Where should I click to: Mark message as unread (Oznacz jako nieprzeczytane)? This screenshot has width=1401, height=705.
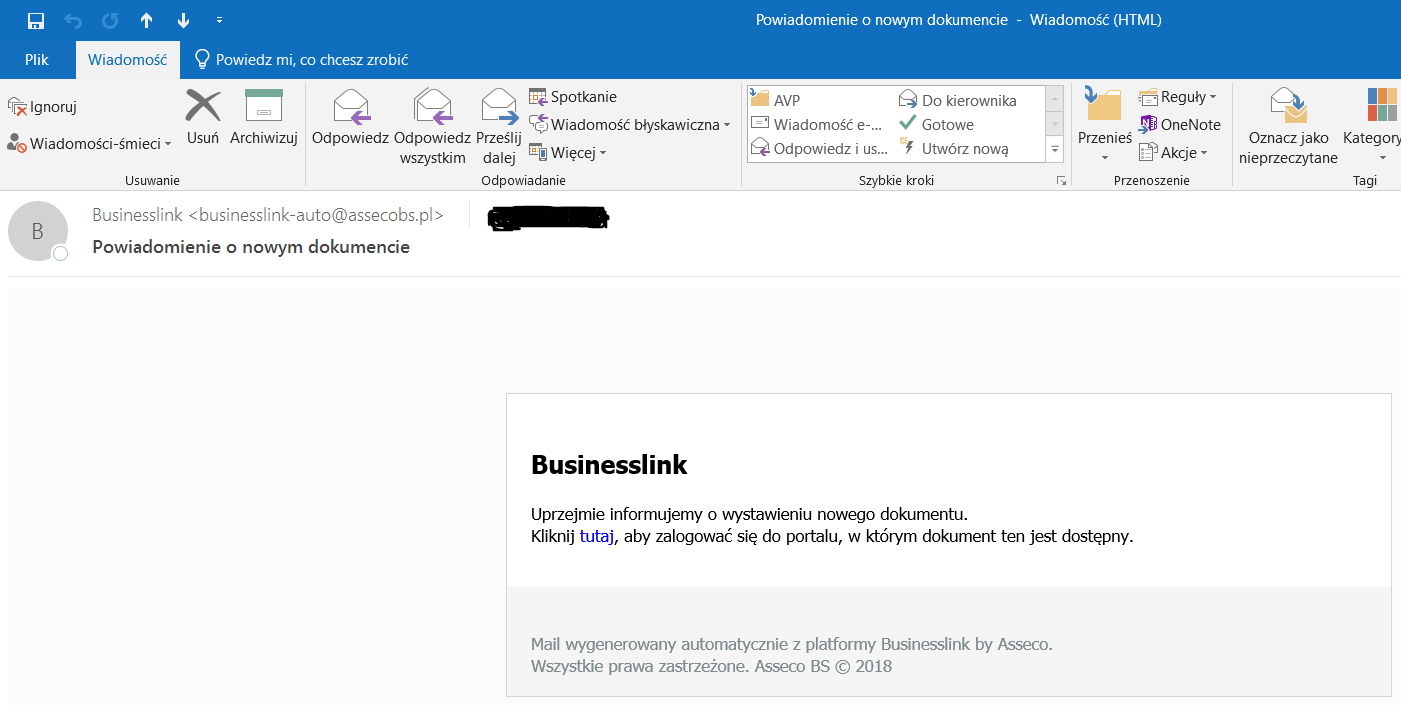tap(1288, 125)
